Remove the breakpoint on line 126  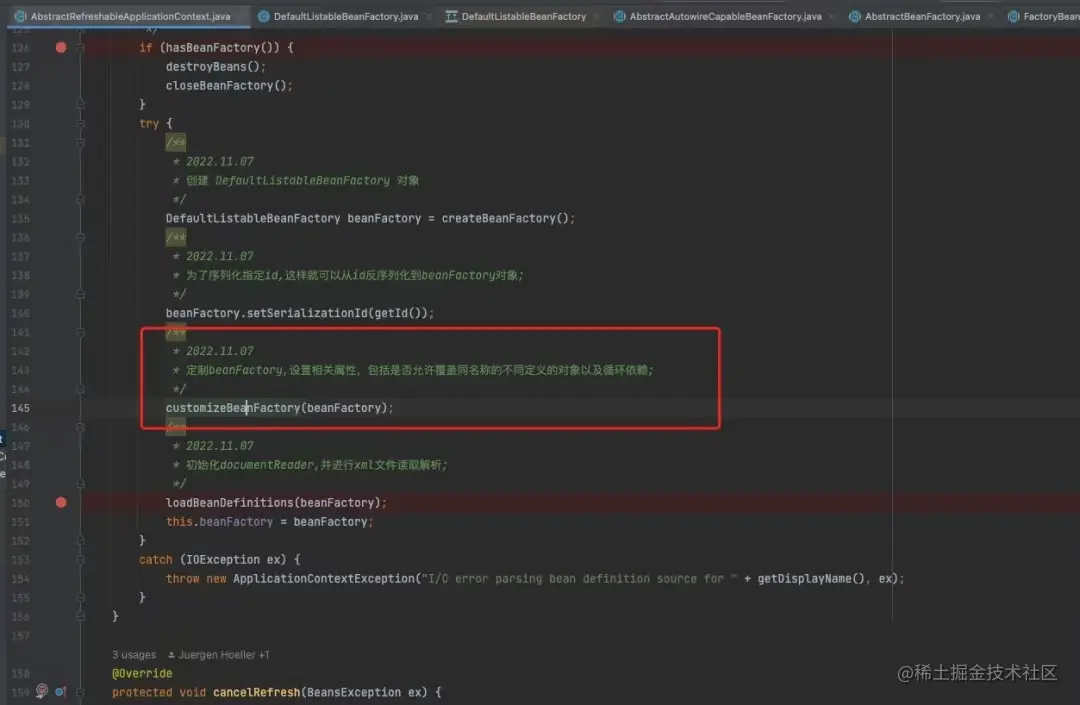(61, 48)
